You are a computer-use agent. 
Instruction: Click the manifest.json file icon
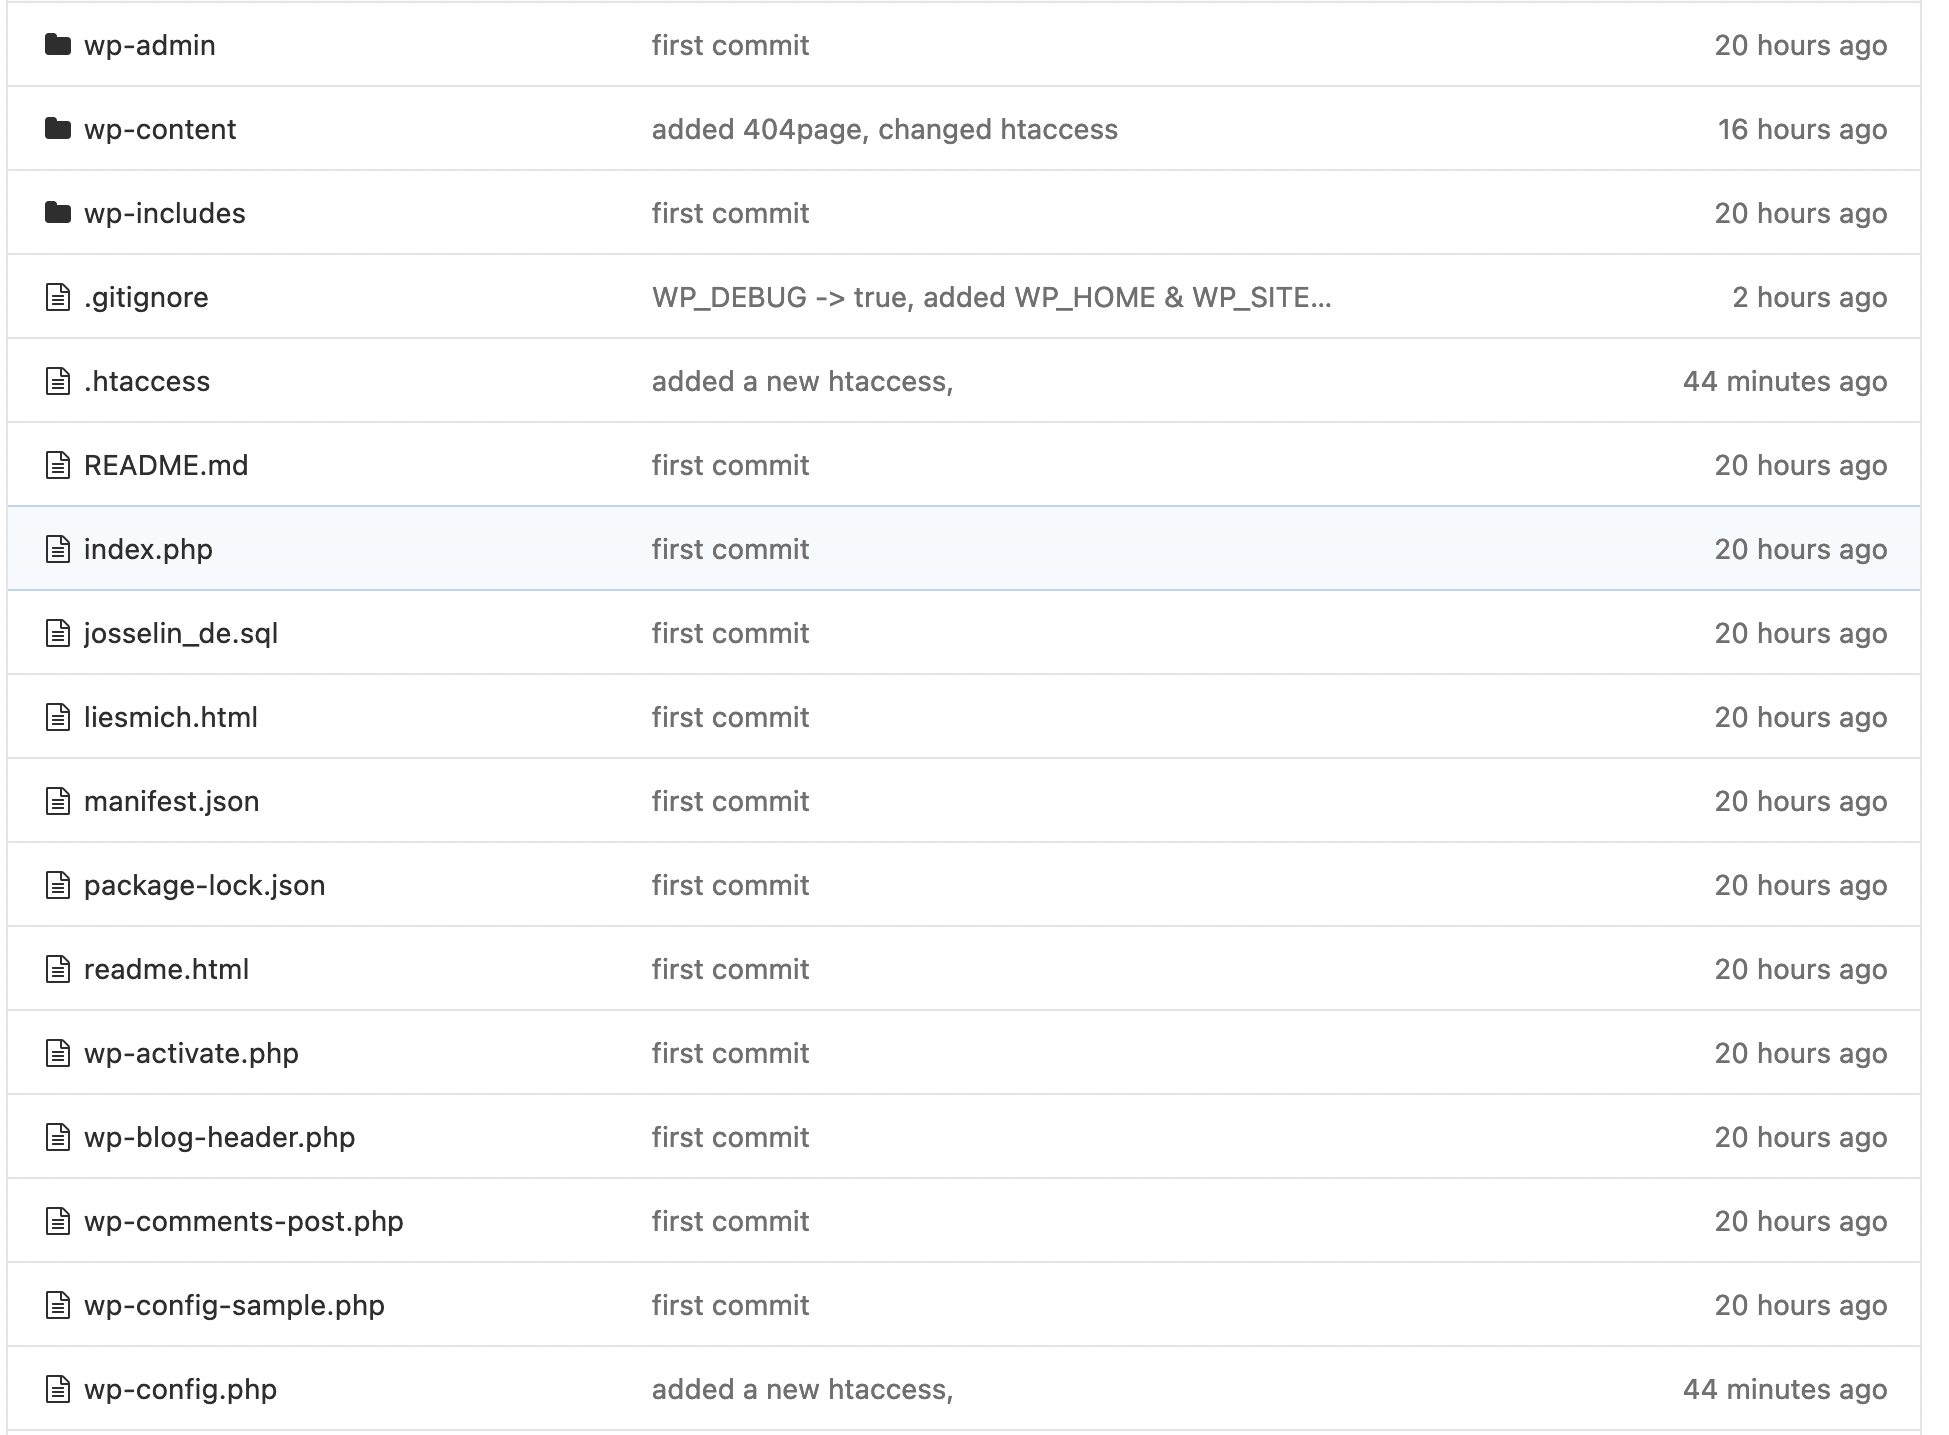point(58,801)
